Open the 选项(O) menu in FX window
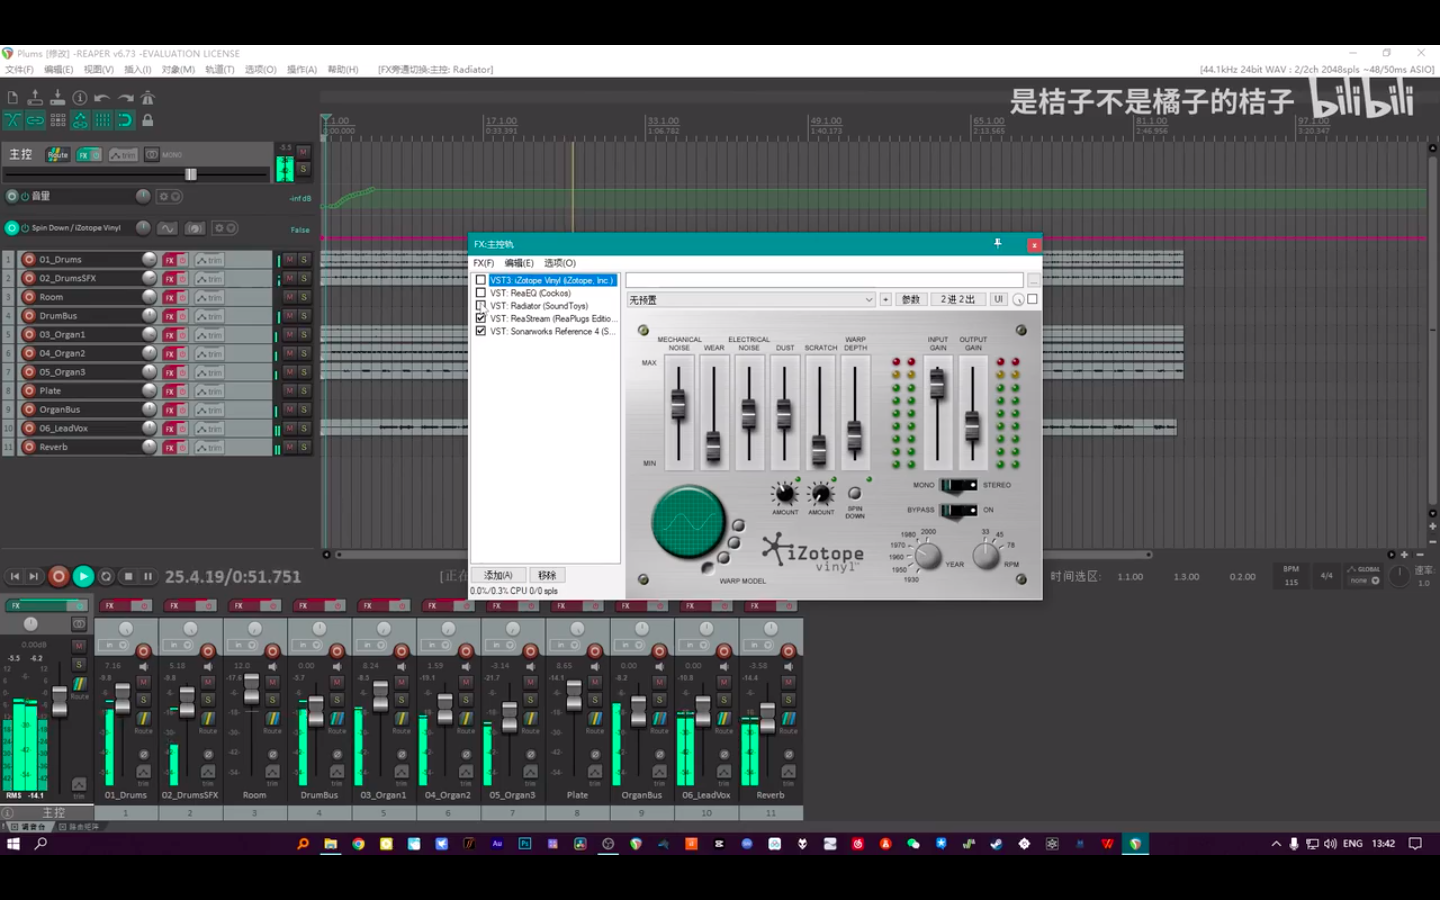The height and width of the screenshot is (900, 1440). pyautogui.click(x=560, y=263)
